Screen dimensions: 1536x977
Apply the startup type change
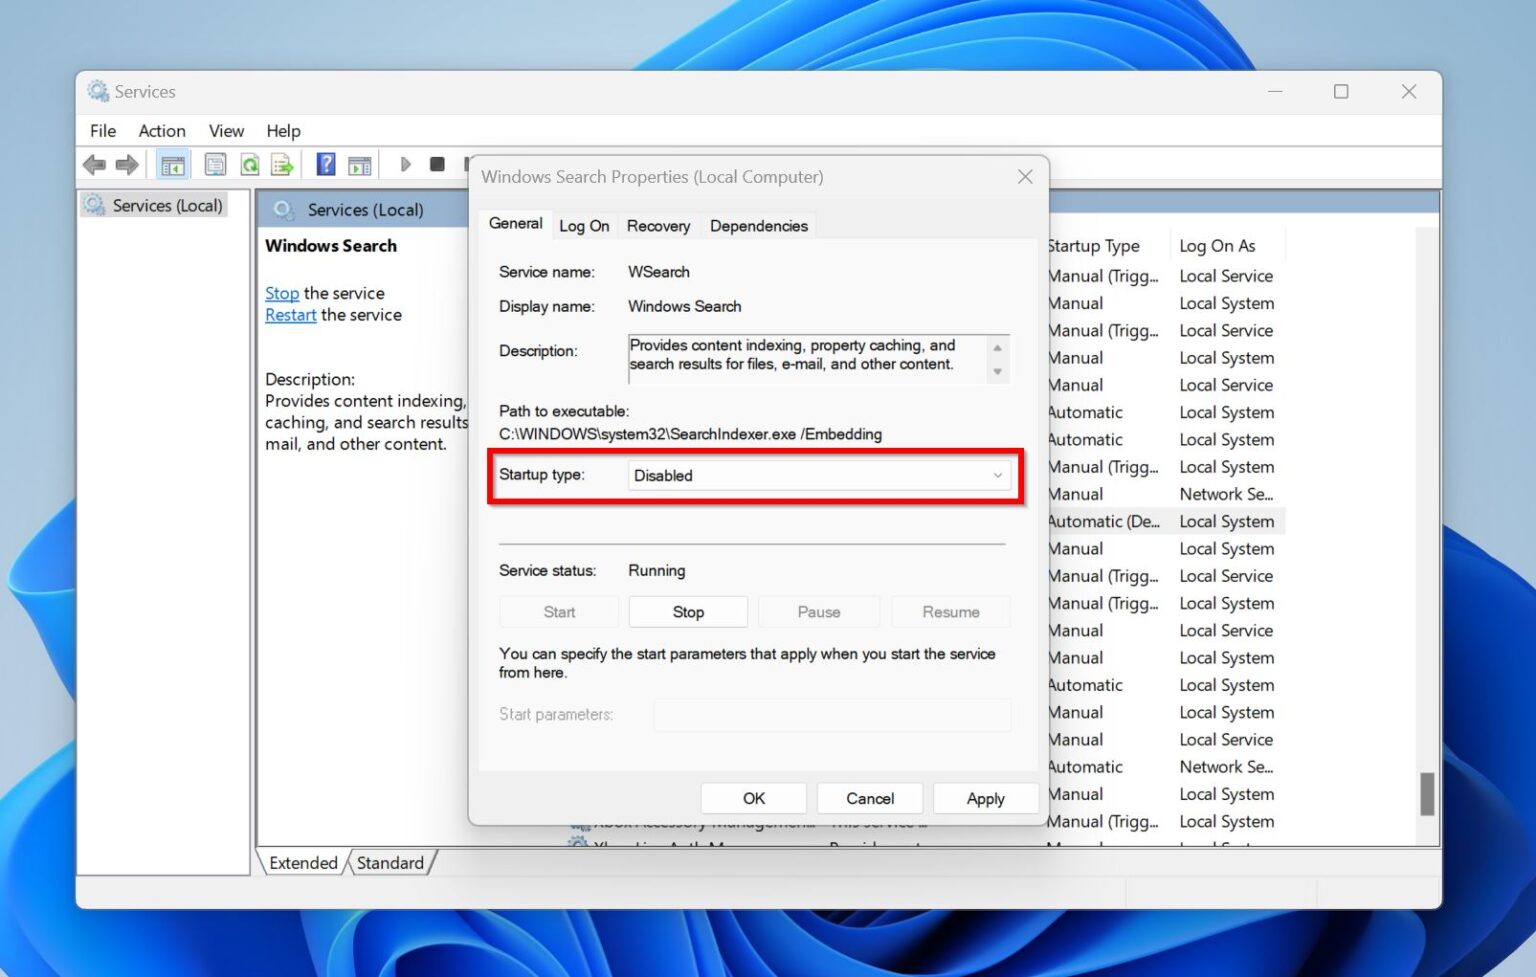[x=985, y=798]
